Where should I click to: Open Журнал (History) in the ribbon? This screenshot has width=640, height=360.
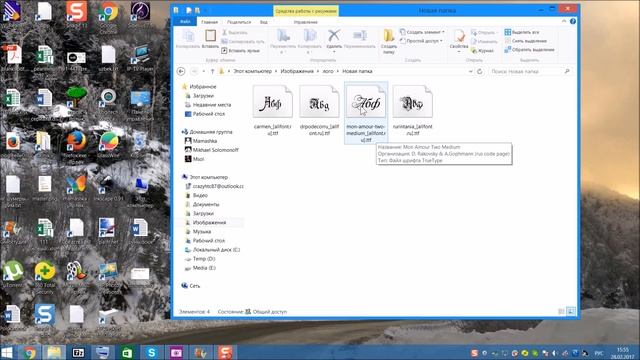(x=482, y=51)
